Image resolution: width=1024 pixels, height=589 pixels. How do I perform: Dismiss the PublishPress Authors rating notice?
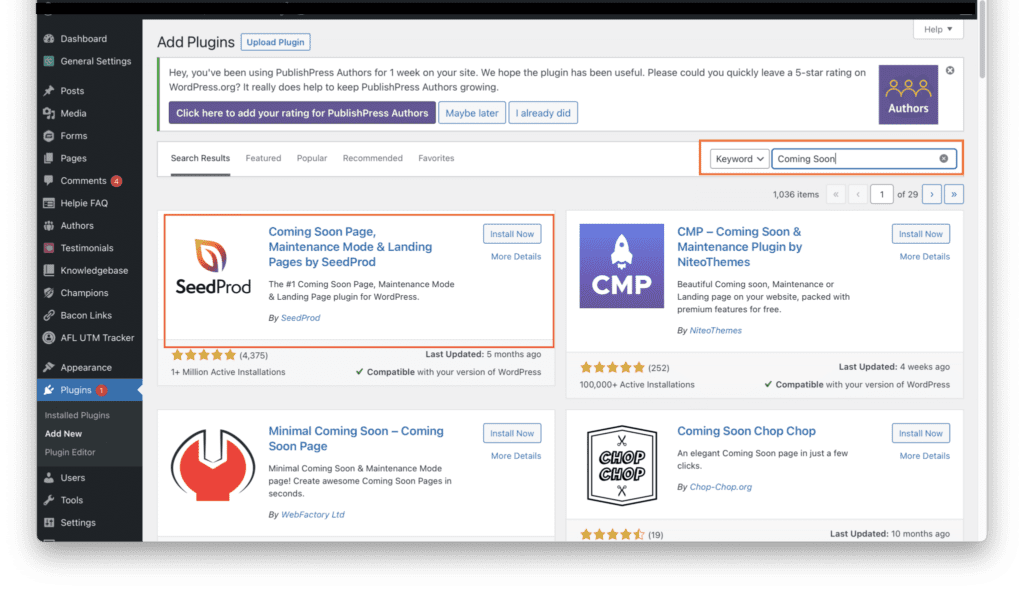coord(949,71)
